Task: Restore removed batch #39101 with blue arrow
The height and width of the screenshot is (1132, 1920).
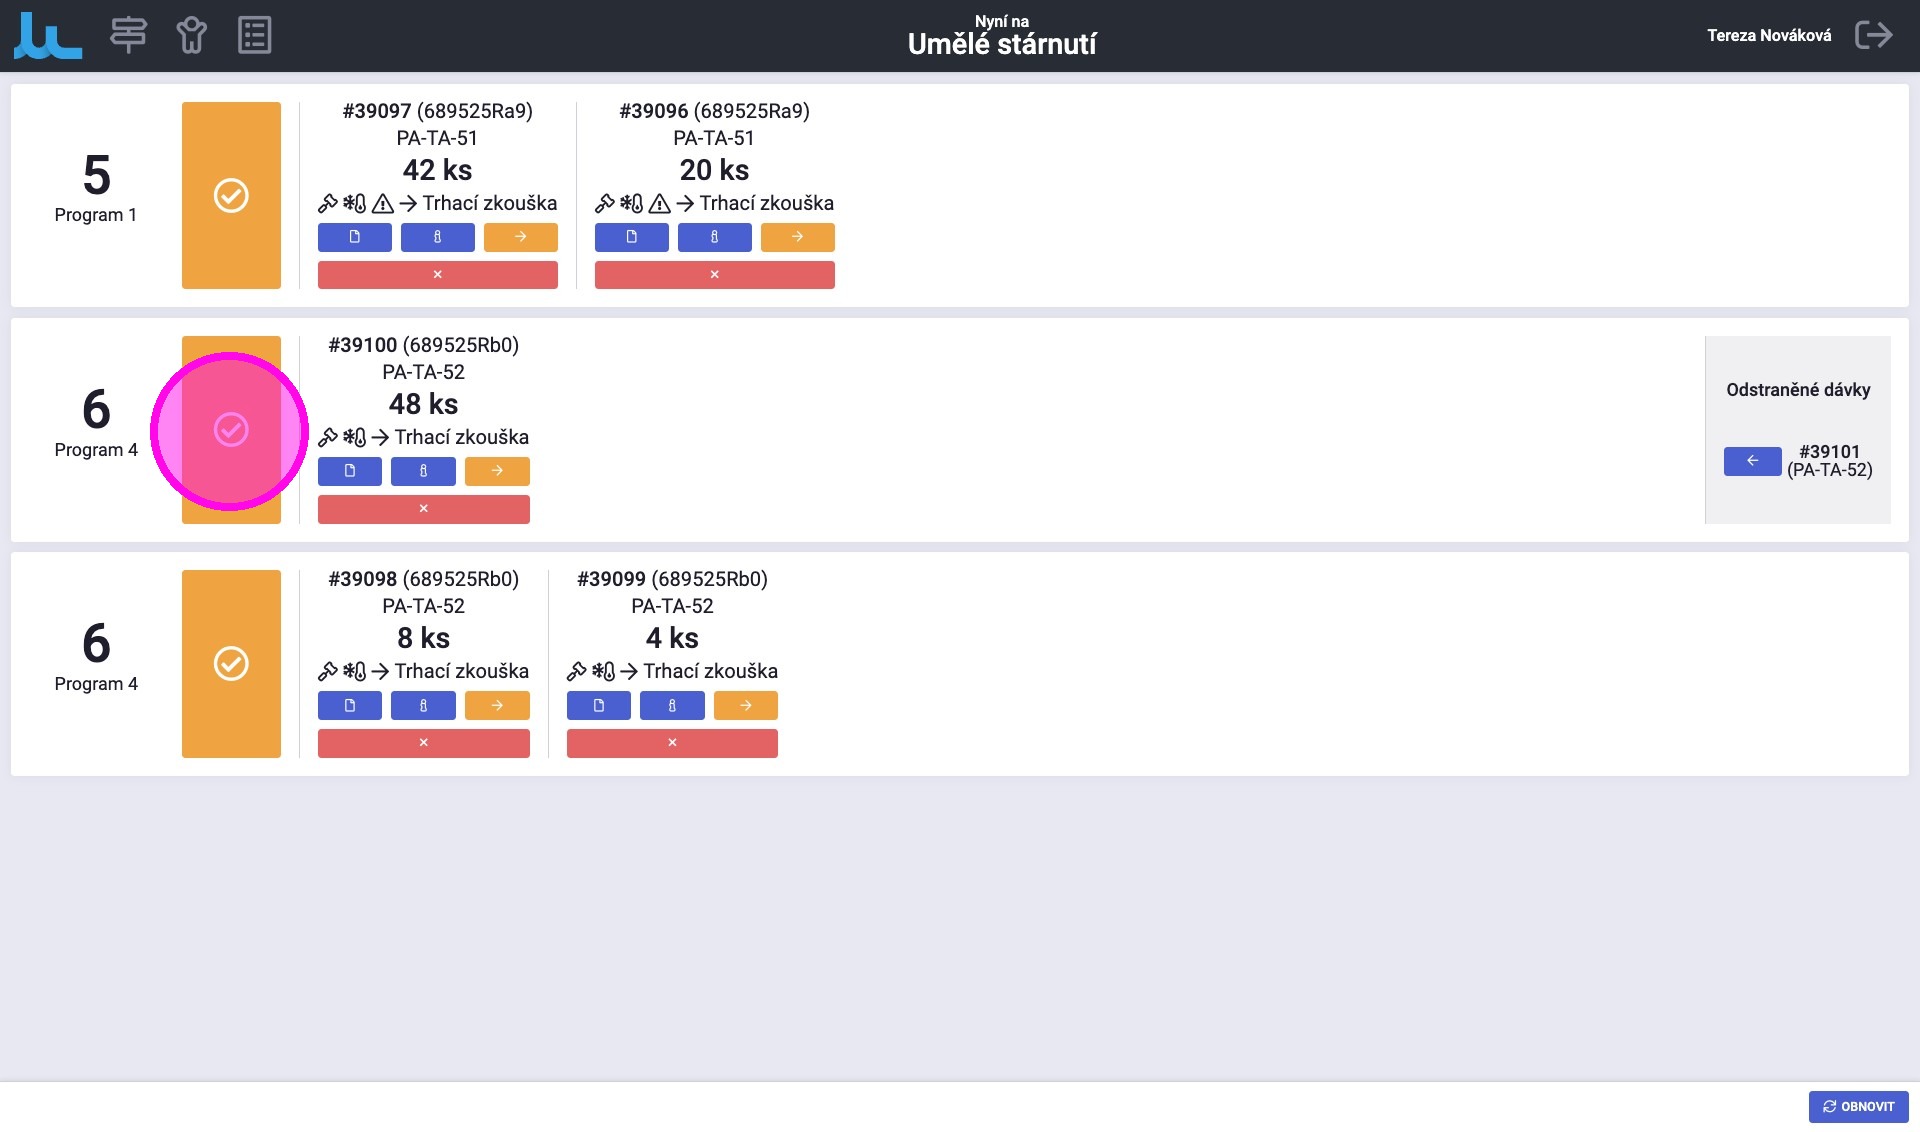Action: tap(1752, 461)
